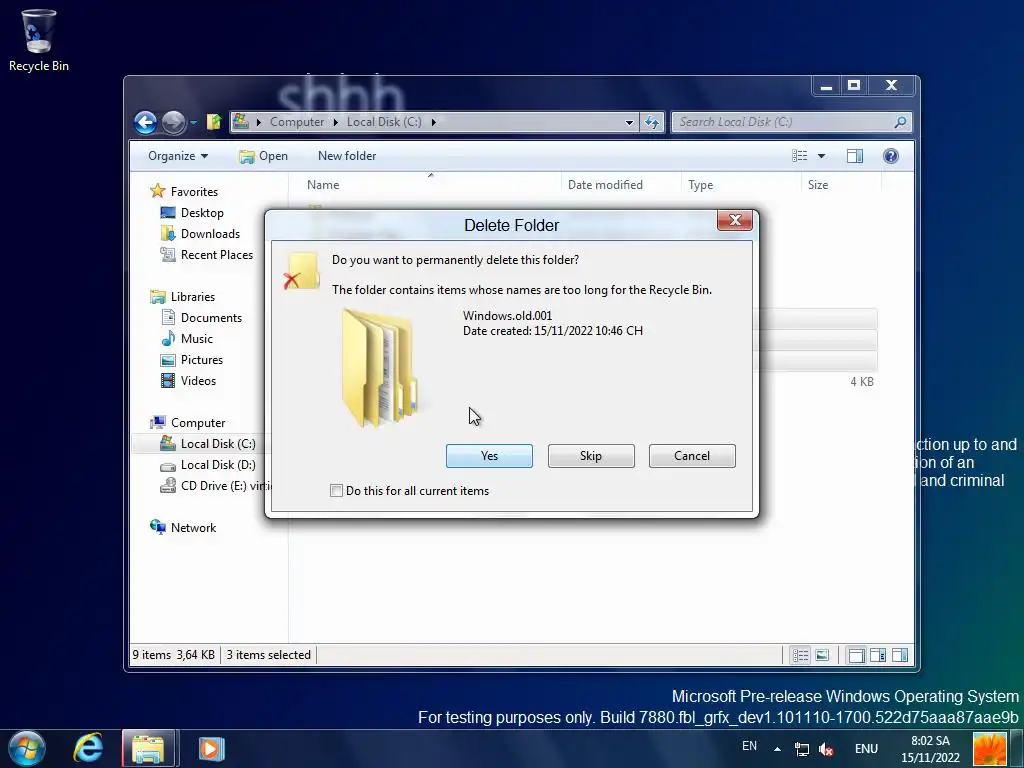Refresh the Local Disk (C:) view

tap(652, 122)
